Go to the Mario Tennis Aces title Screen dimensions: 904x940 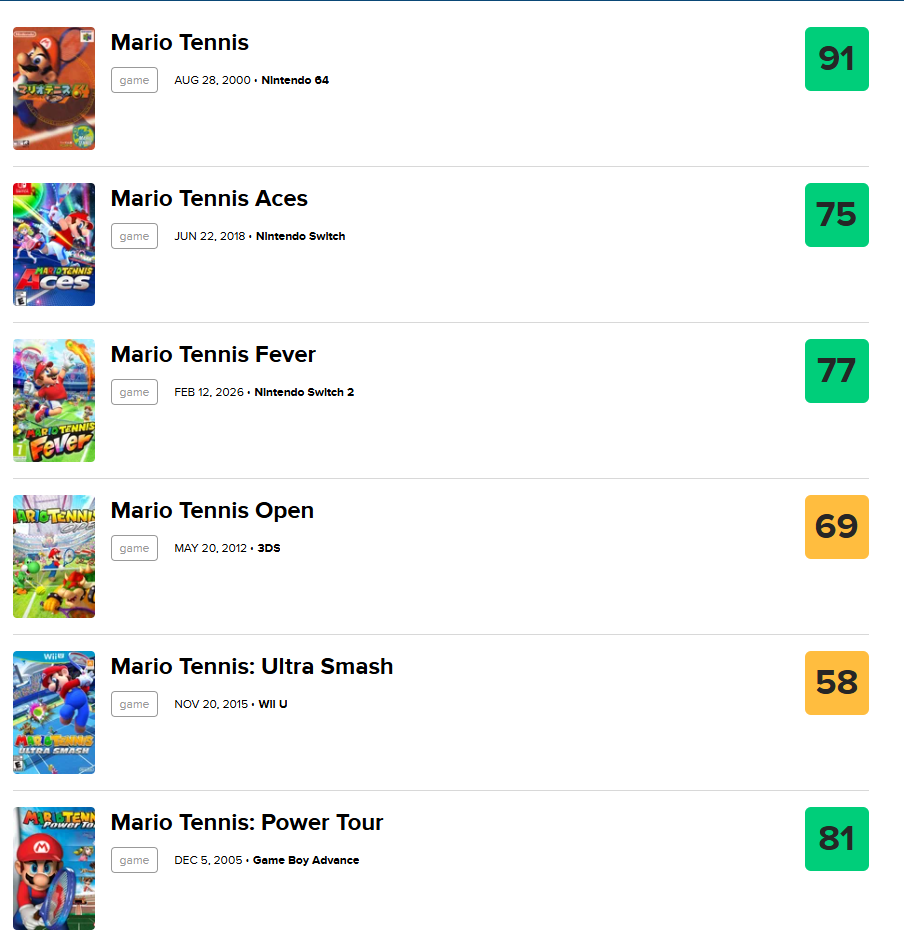tap(209, 198)
